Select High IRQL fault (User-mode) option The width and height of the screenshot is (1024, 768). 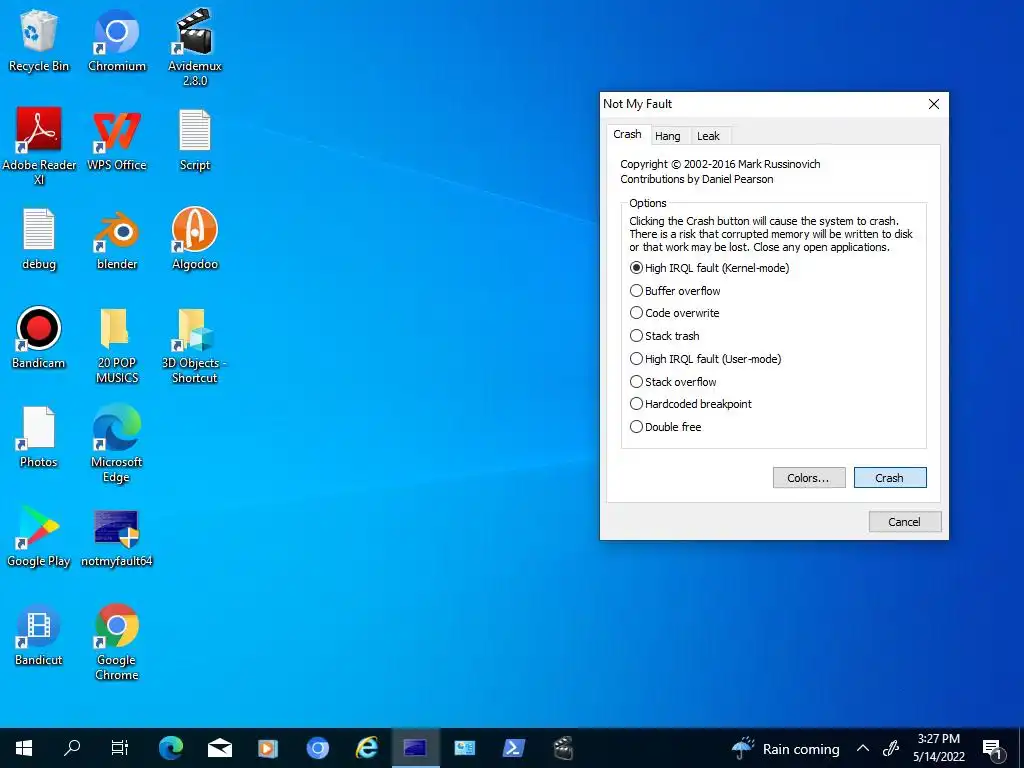click(x=705, y=359)
